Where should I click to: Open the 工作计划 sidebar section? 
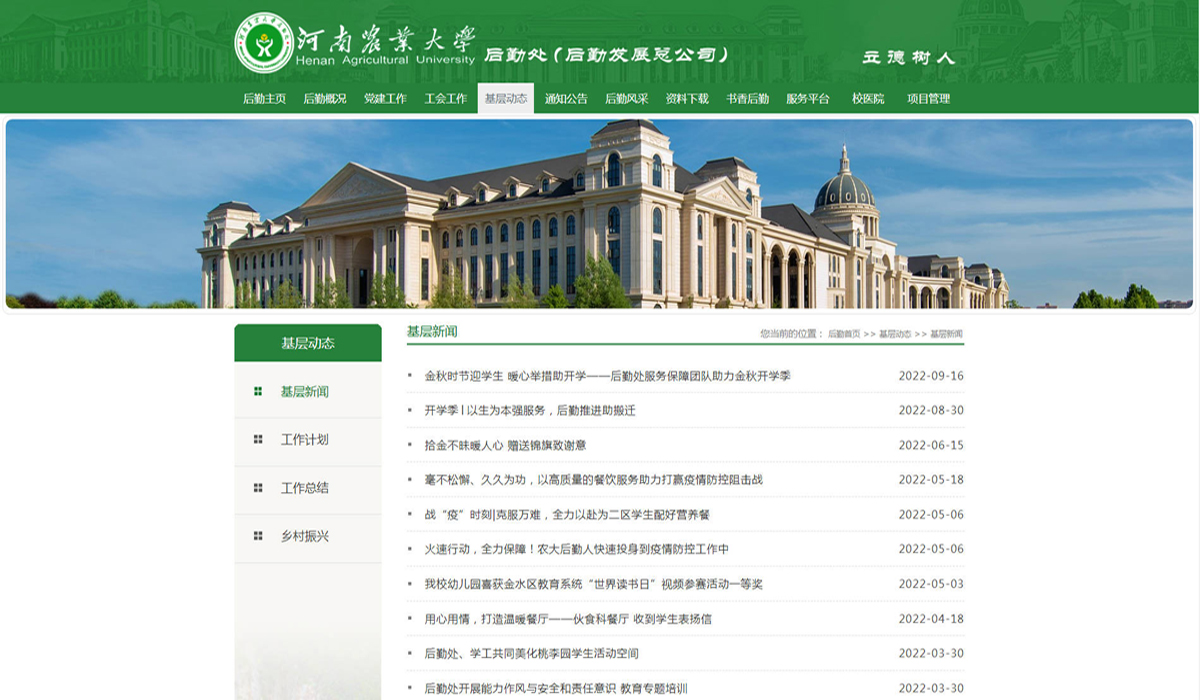pos(304,439)
